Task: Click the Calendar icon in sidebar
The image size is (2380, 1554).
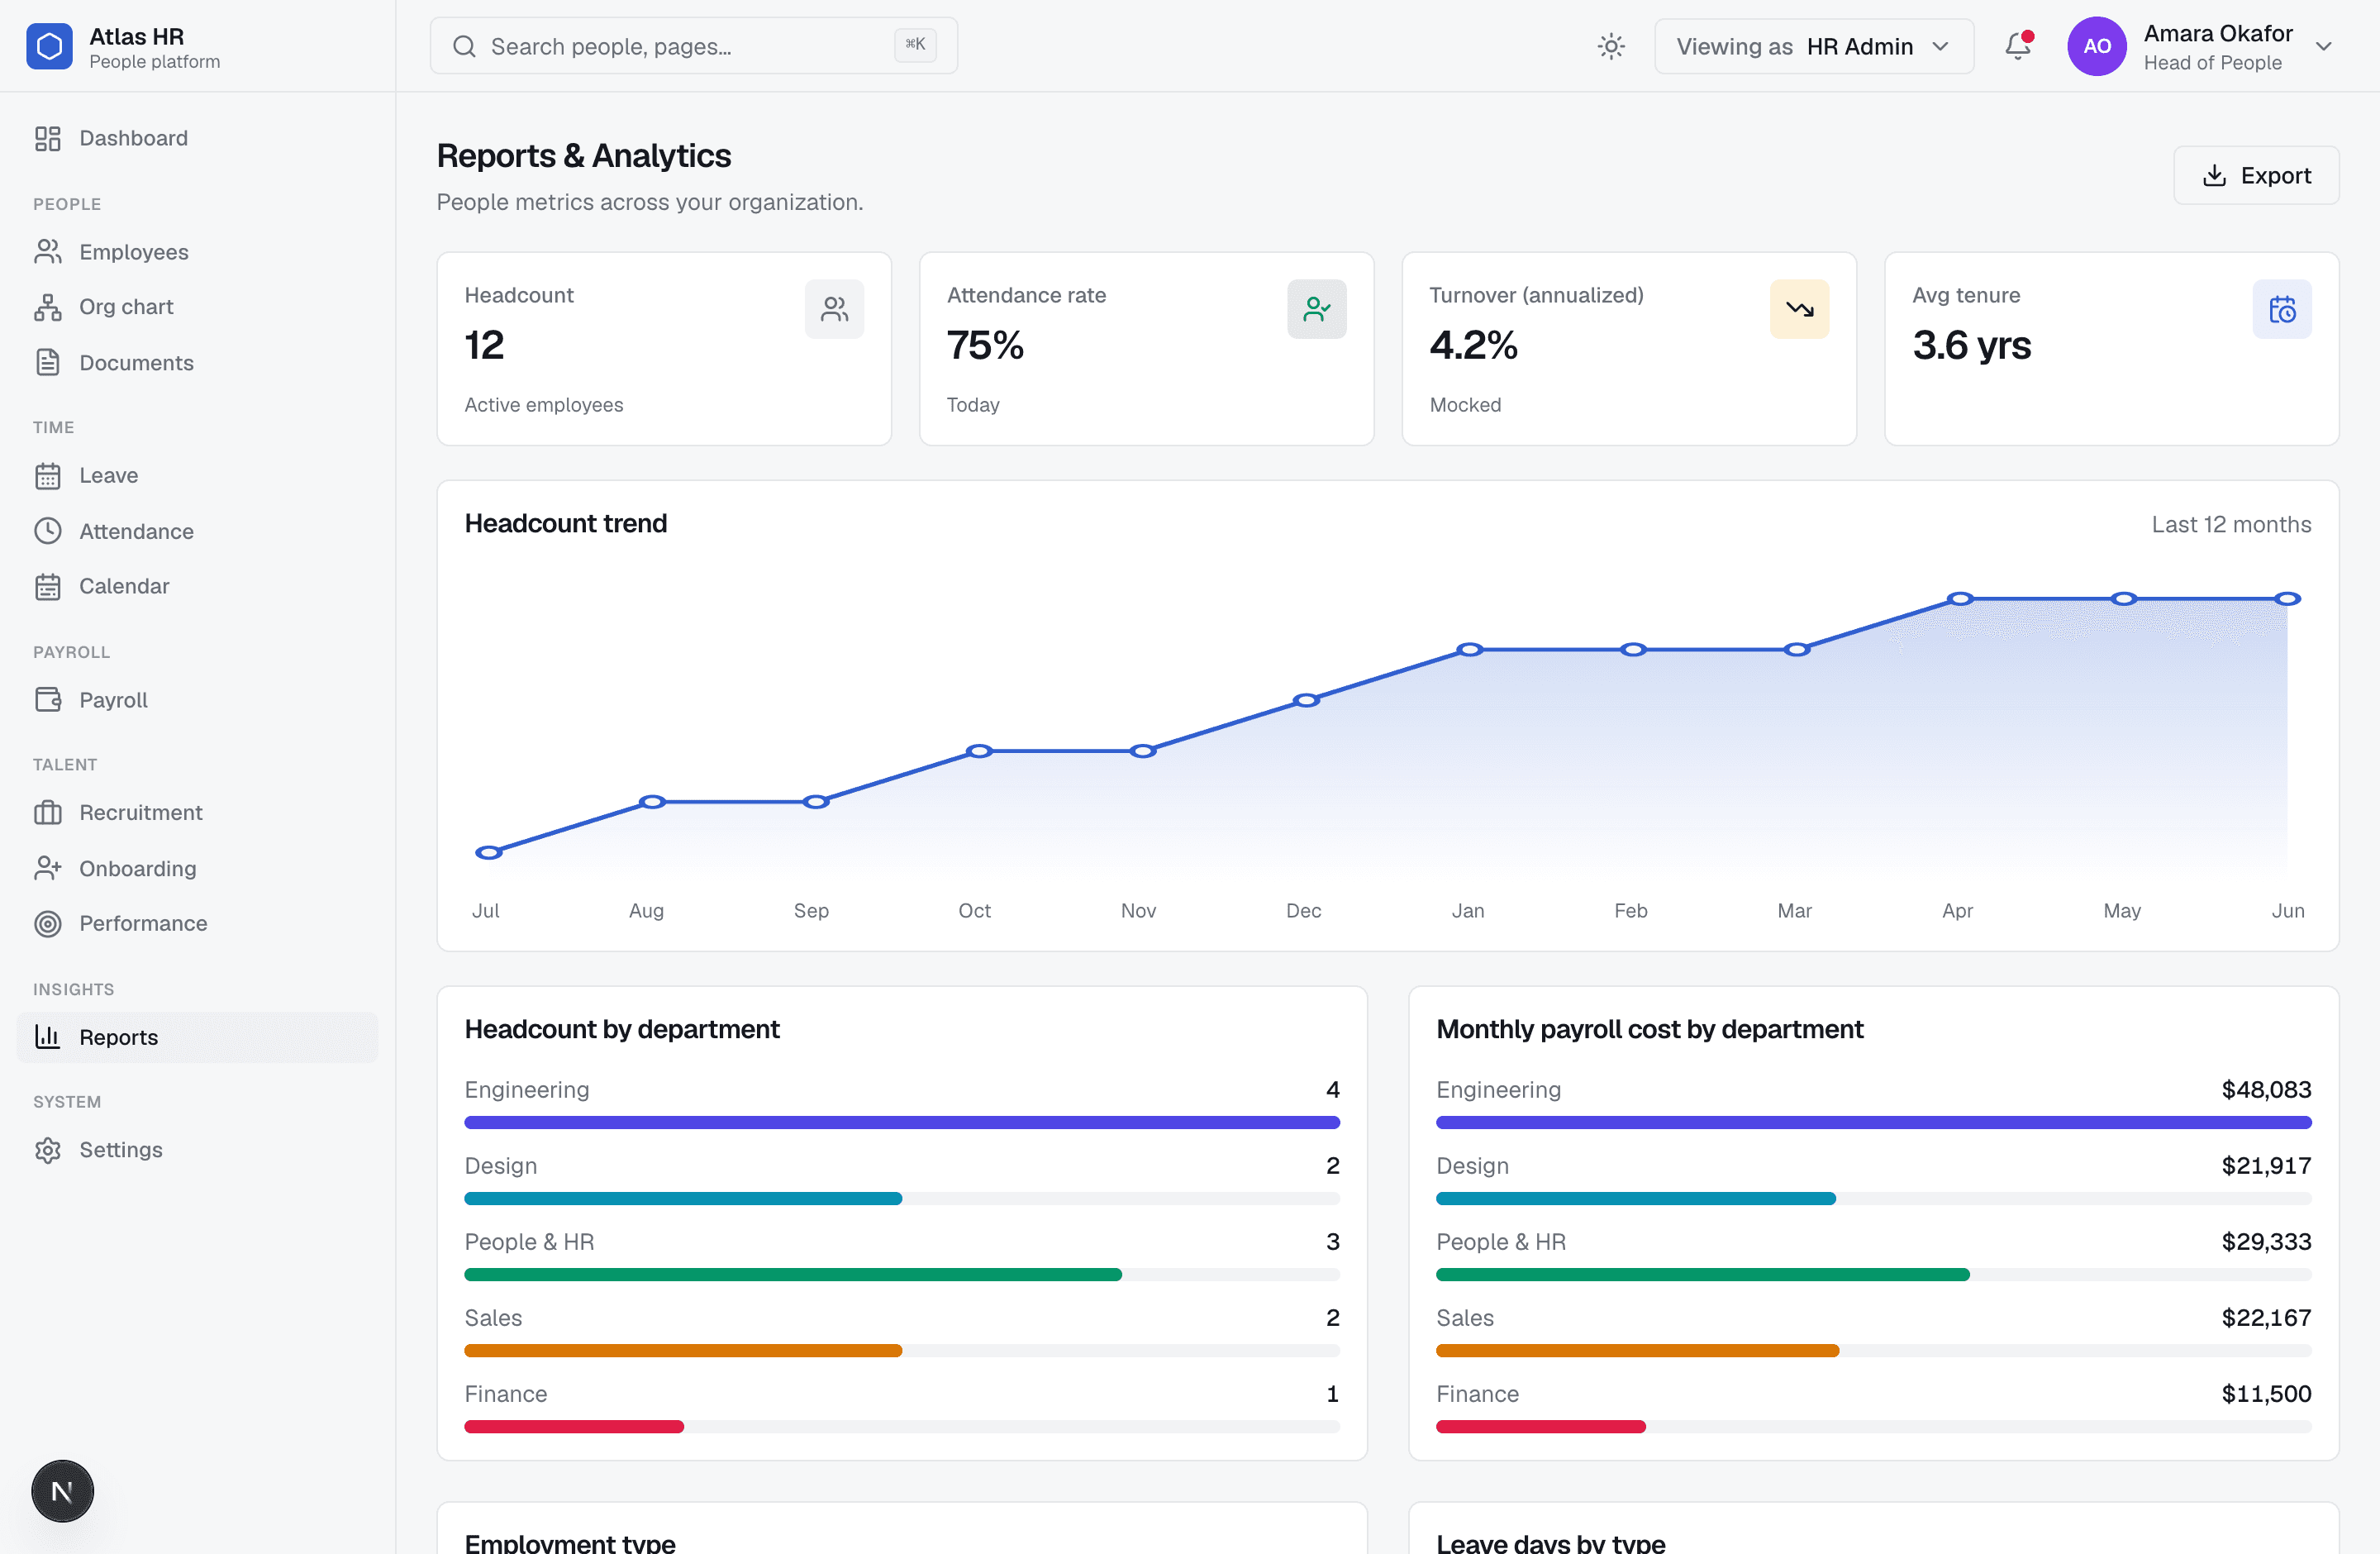Action: click(x=48, y=587)
